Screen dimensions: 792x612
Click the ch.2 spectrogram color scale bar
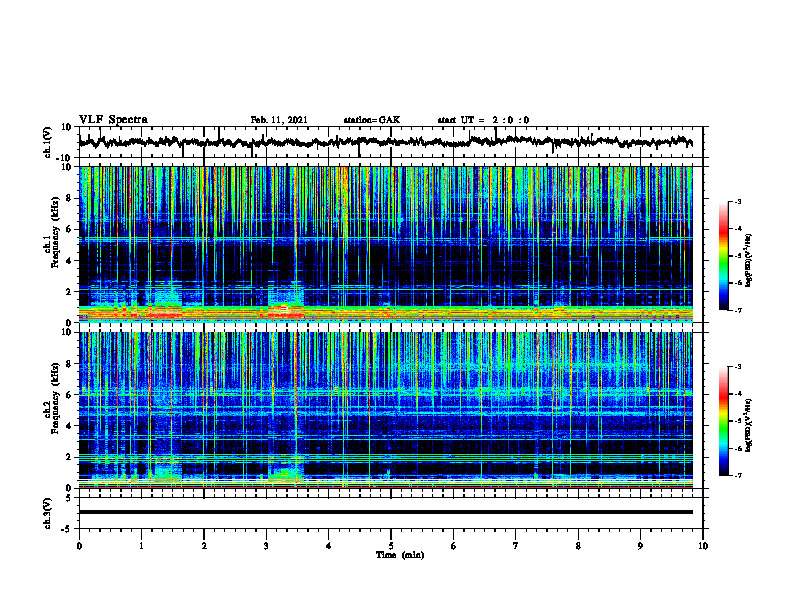tap(724, 421)
